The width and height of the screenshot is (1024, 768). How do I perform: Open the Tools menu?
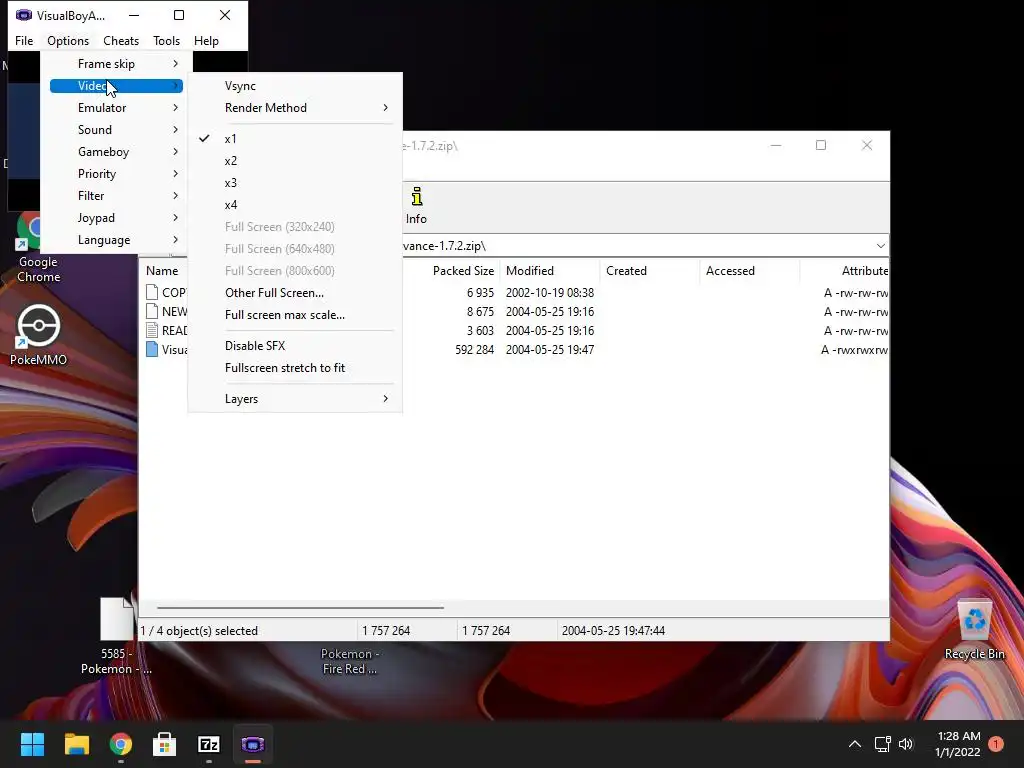pyautogui.click(x=167, y=40)
